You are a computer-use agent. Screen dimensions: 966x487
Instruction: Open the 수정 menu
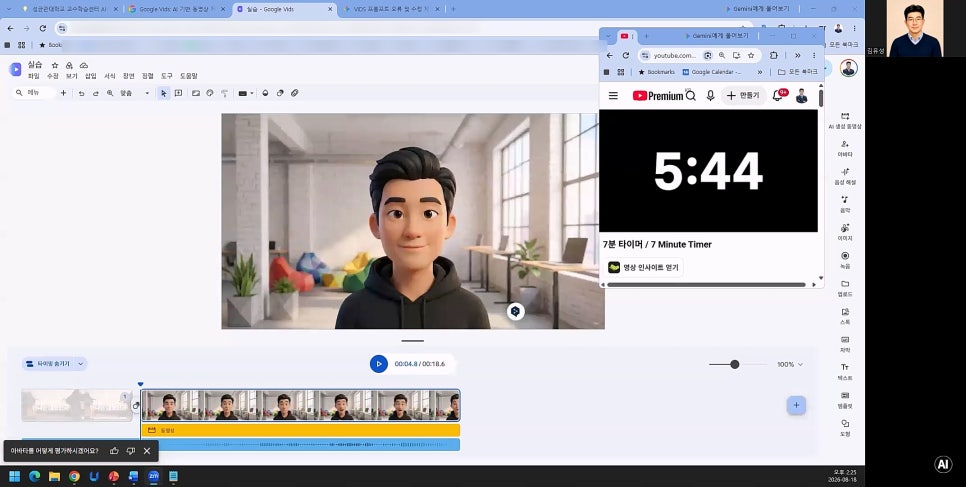52,76
